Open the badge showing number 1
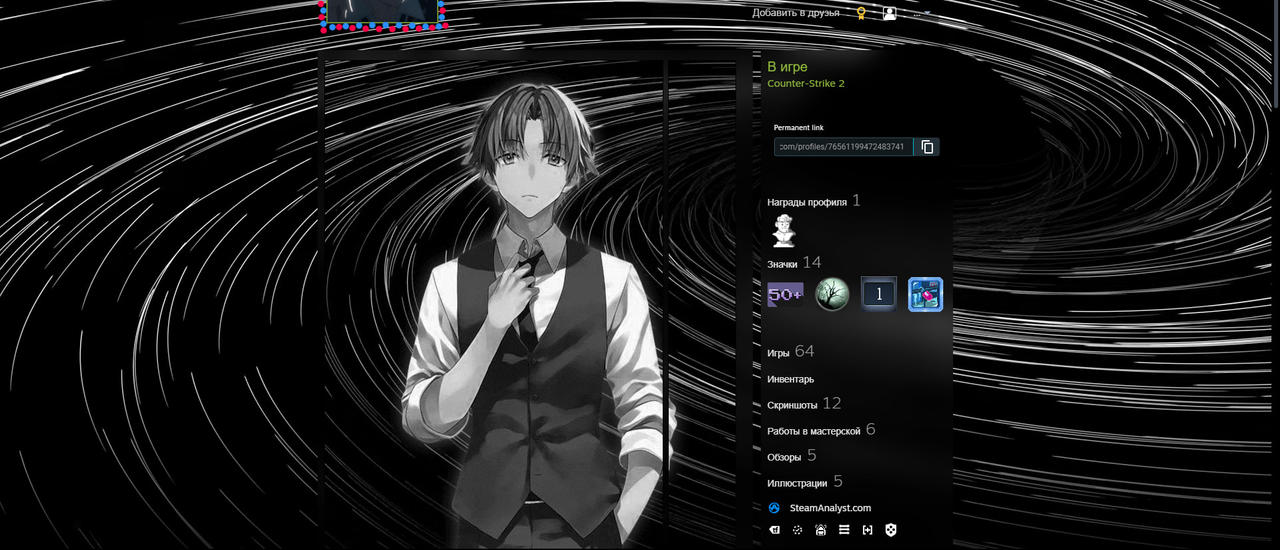The image size is (1280, 550). point(879,294)
